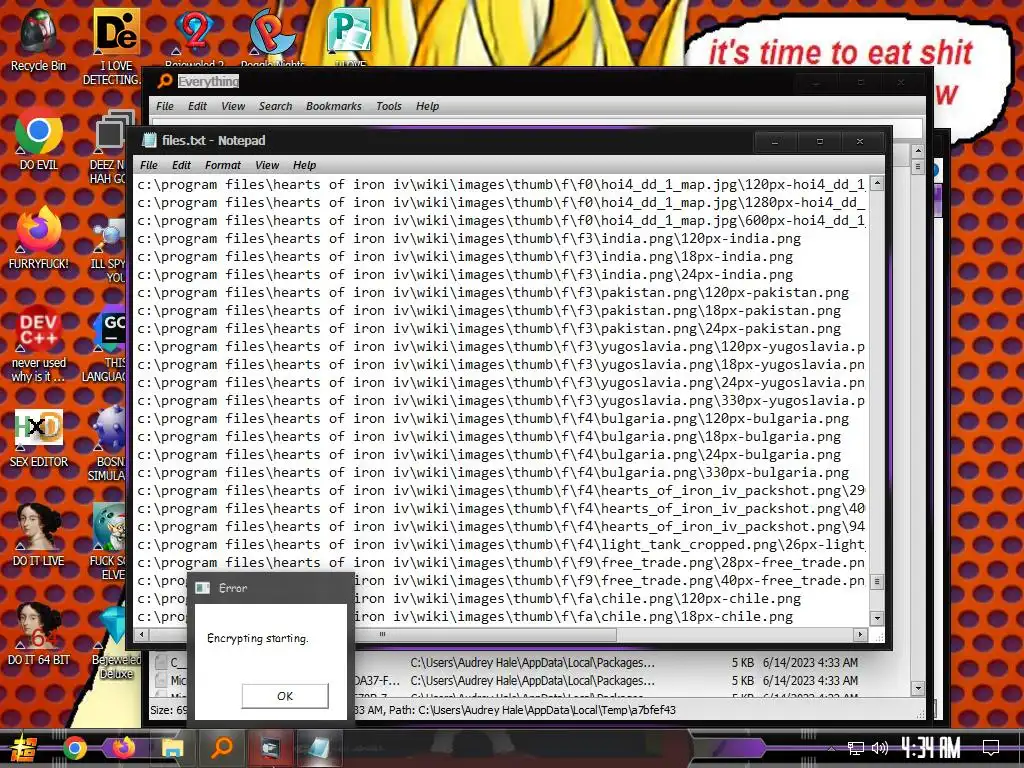The width and height of the screenshot is (1024, 768).
Task: Click Notepad's horizontal scrollbar left arrow
Action: pos(142,634)
